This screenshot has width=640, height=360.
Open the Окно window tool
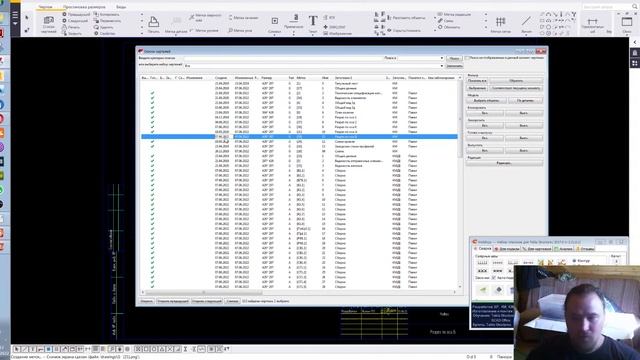(627, 24)
